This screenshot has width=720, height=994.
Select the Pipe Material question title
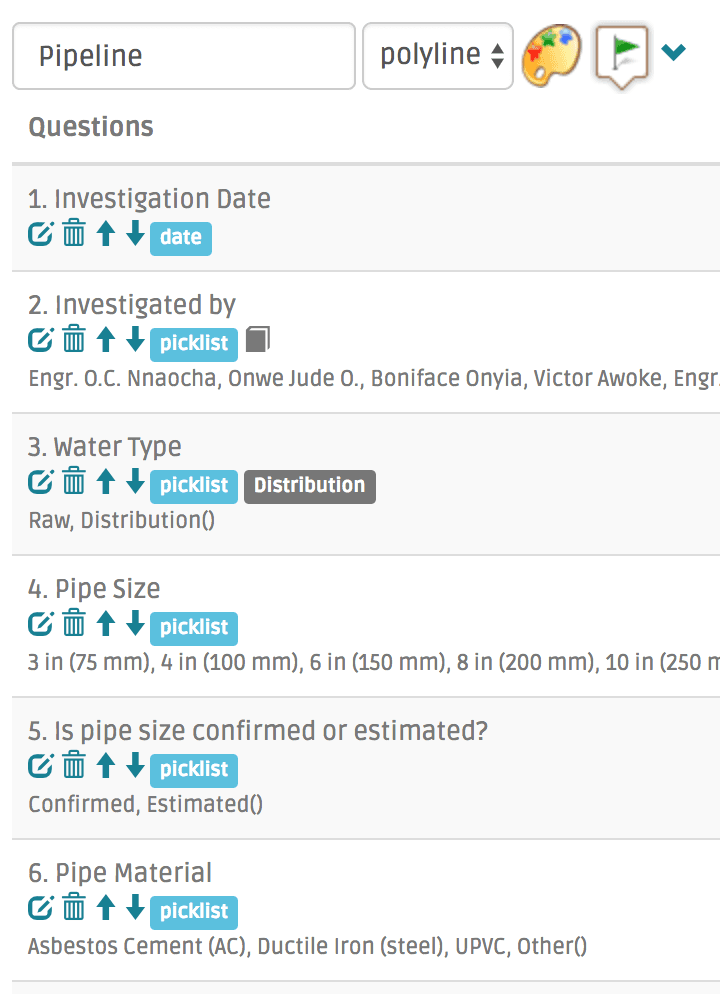pyautogui.click(x=120, y=873)
